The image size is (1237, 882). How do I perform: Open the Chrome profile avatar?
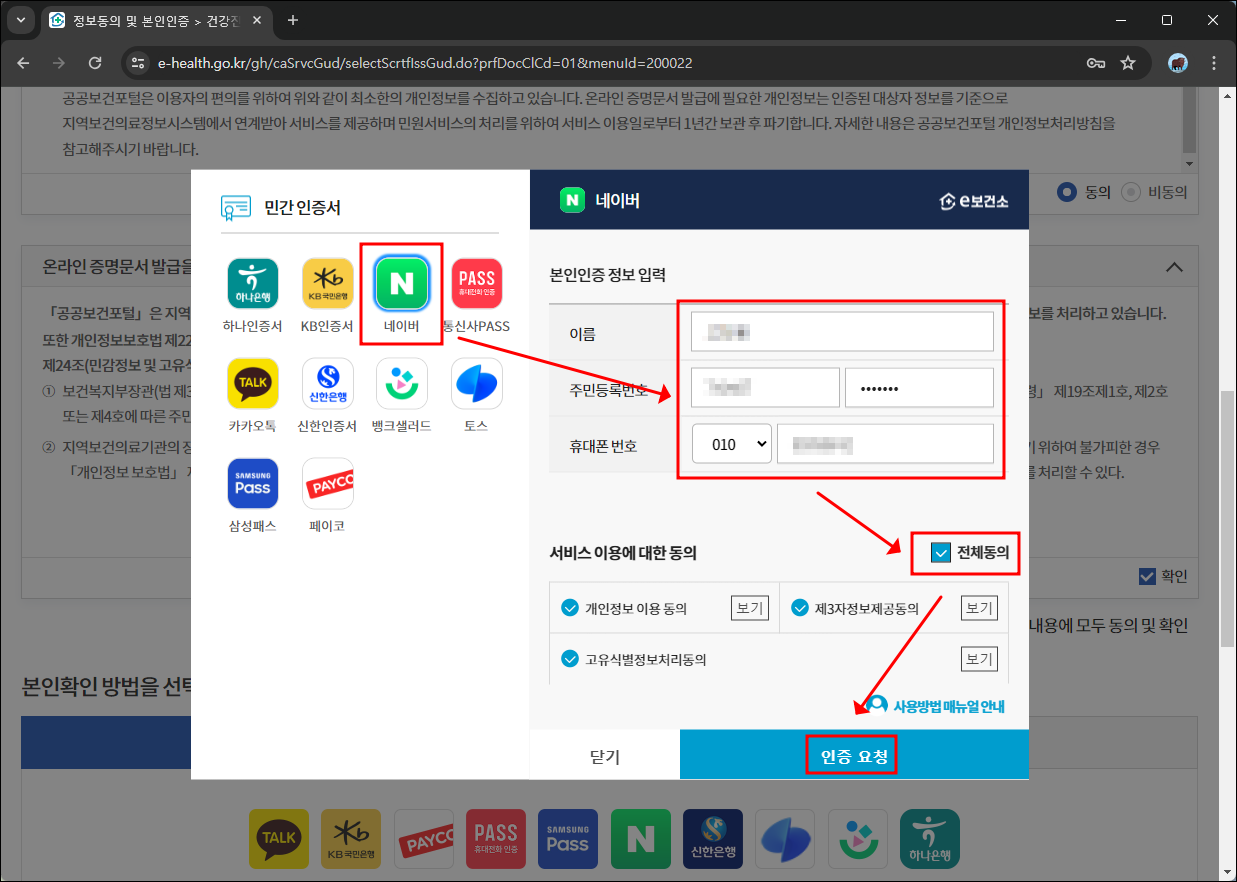point(1178,63)
